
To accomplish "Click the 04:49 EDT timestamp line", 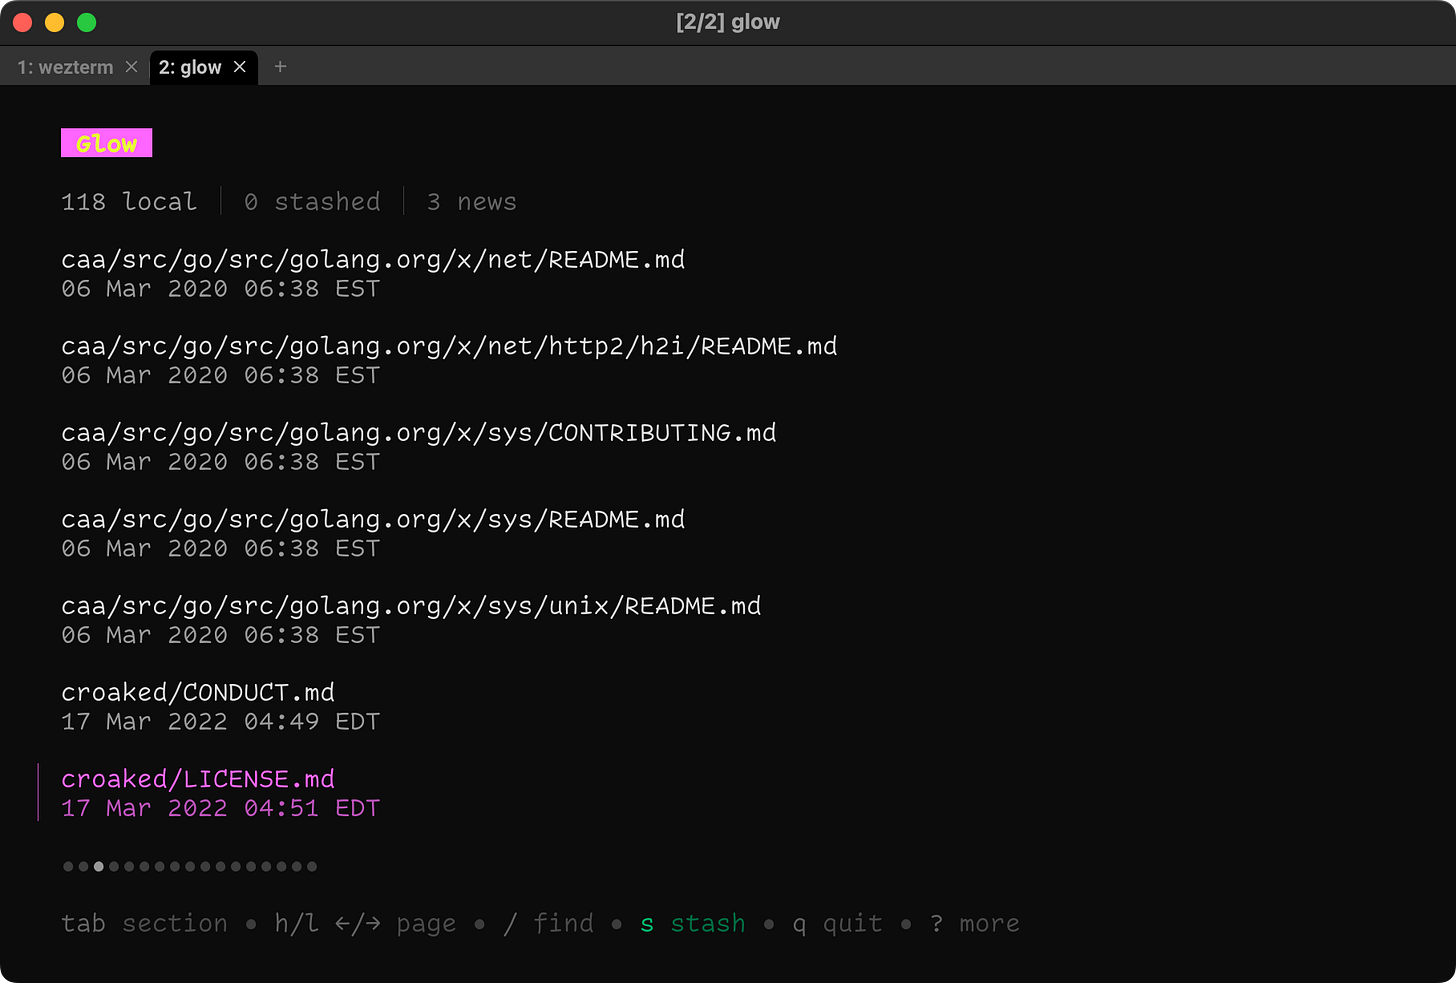I will [x=221, y=722].
